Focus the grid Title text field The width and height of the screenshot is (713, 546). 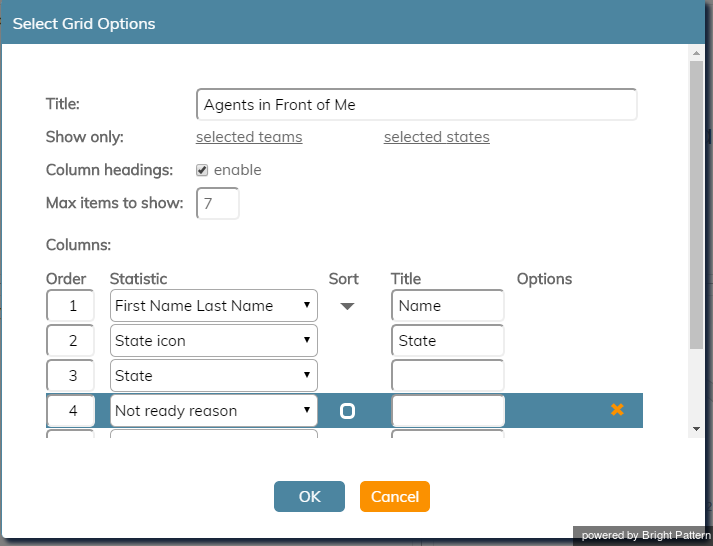click(417, 105)
